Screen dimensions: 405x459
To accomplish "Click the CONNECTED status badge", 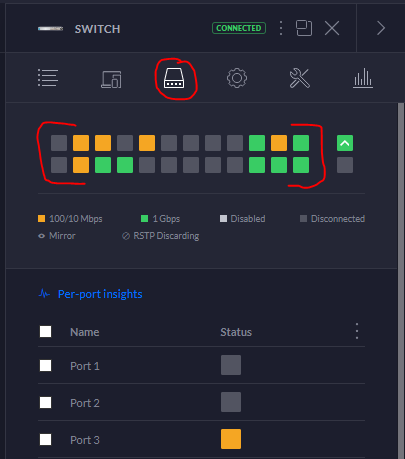I will tap(239, 28).
